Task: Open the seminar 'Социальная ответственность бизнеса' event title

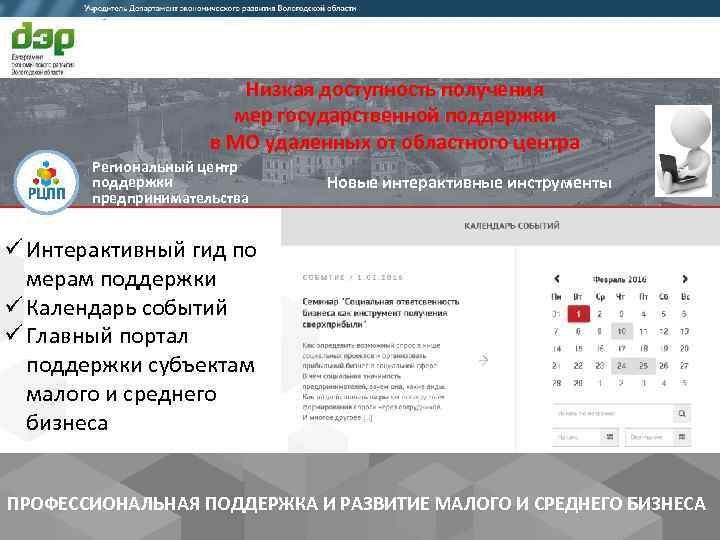Action: click(381, 313)
